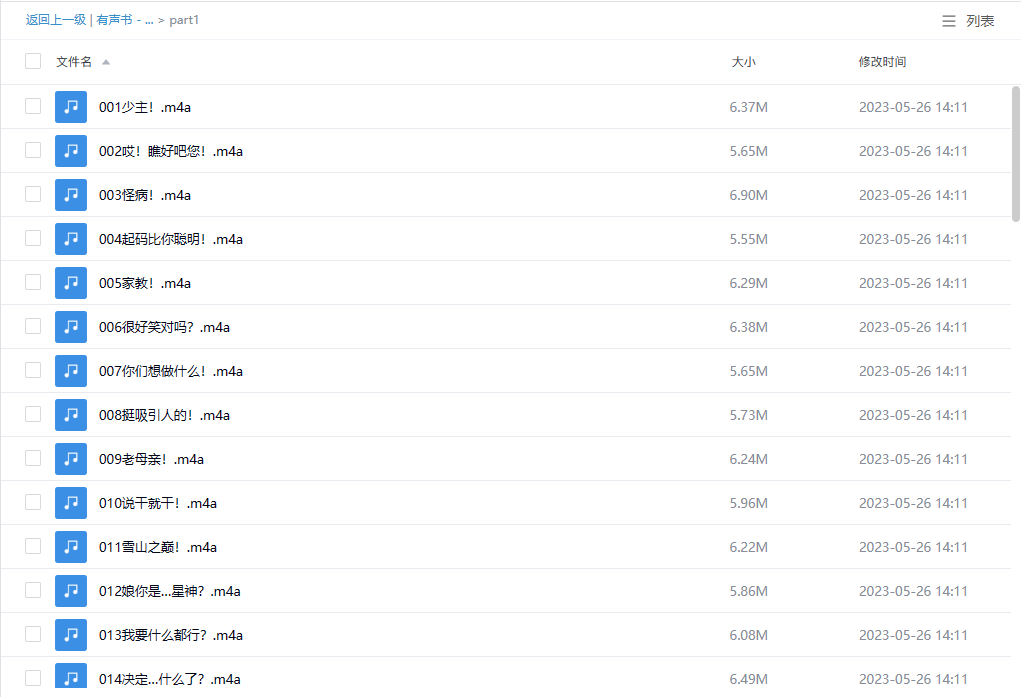The width and height of the screenshot is (1021, 697).
Task: Toggle checkbox for 010说干就干!.m4a
Action: (x=33, y=503)
